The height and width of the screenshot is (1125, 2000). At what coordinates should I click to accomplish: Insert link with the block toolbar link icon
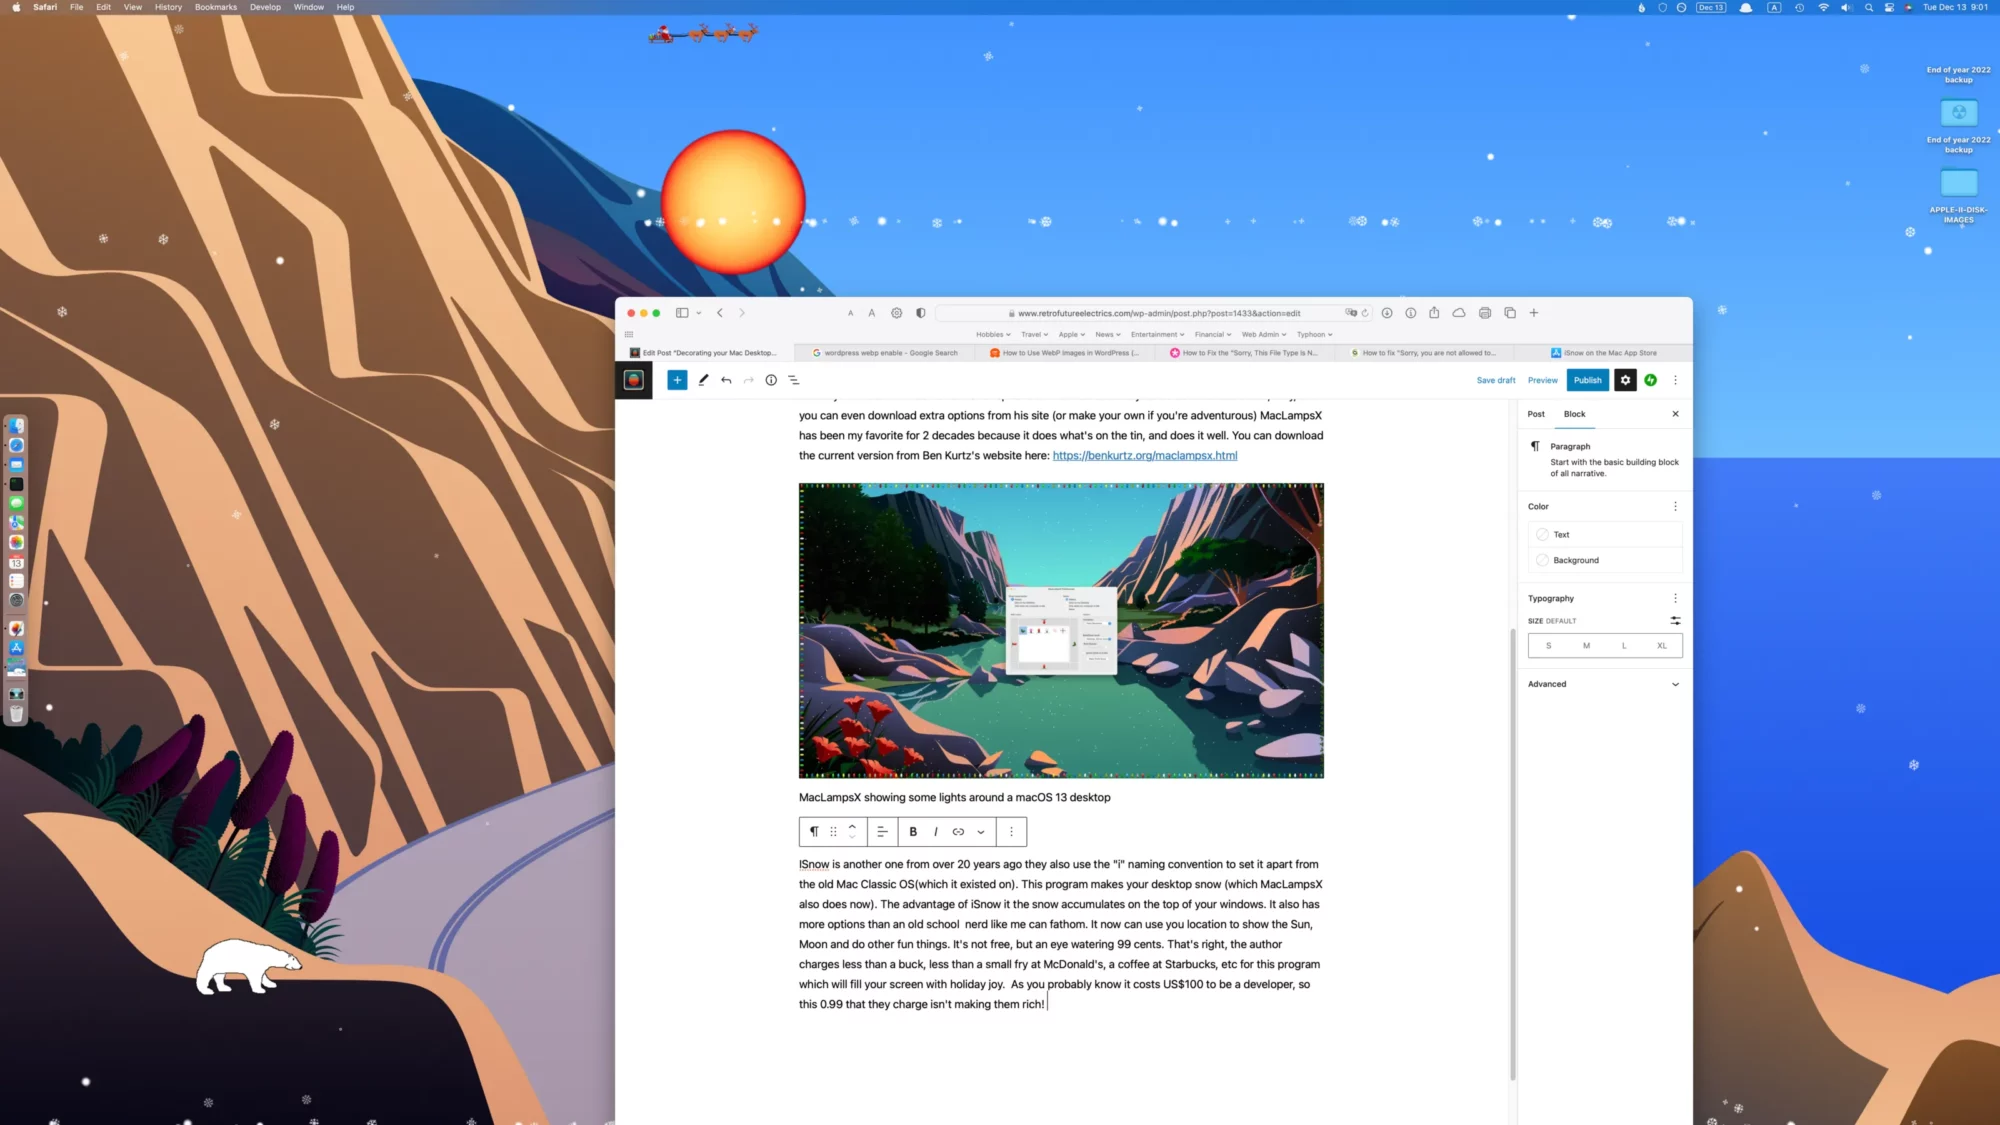958,832
